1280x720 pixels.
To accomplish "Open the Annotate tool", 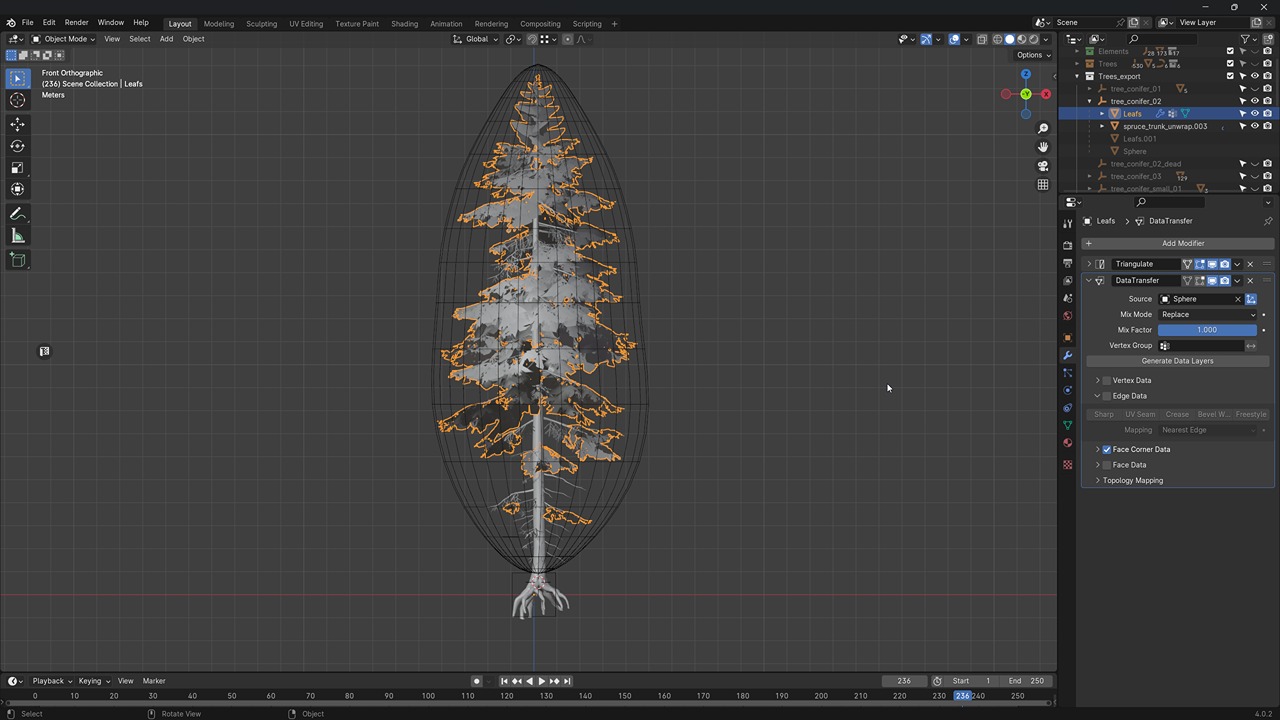I will pyautogui.click(x=17, y=213).
